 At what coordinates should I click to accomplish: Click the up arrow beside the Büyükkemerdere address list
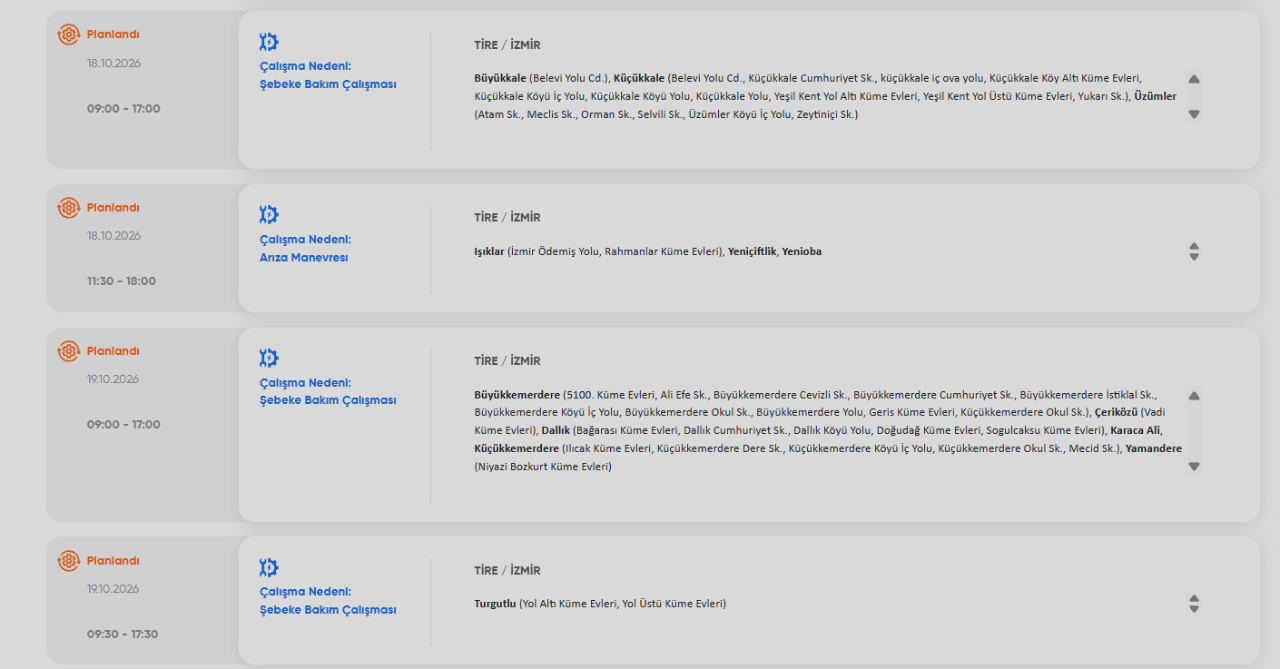(x=1194, y=396)
